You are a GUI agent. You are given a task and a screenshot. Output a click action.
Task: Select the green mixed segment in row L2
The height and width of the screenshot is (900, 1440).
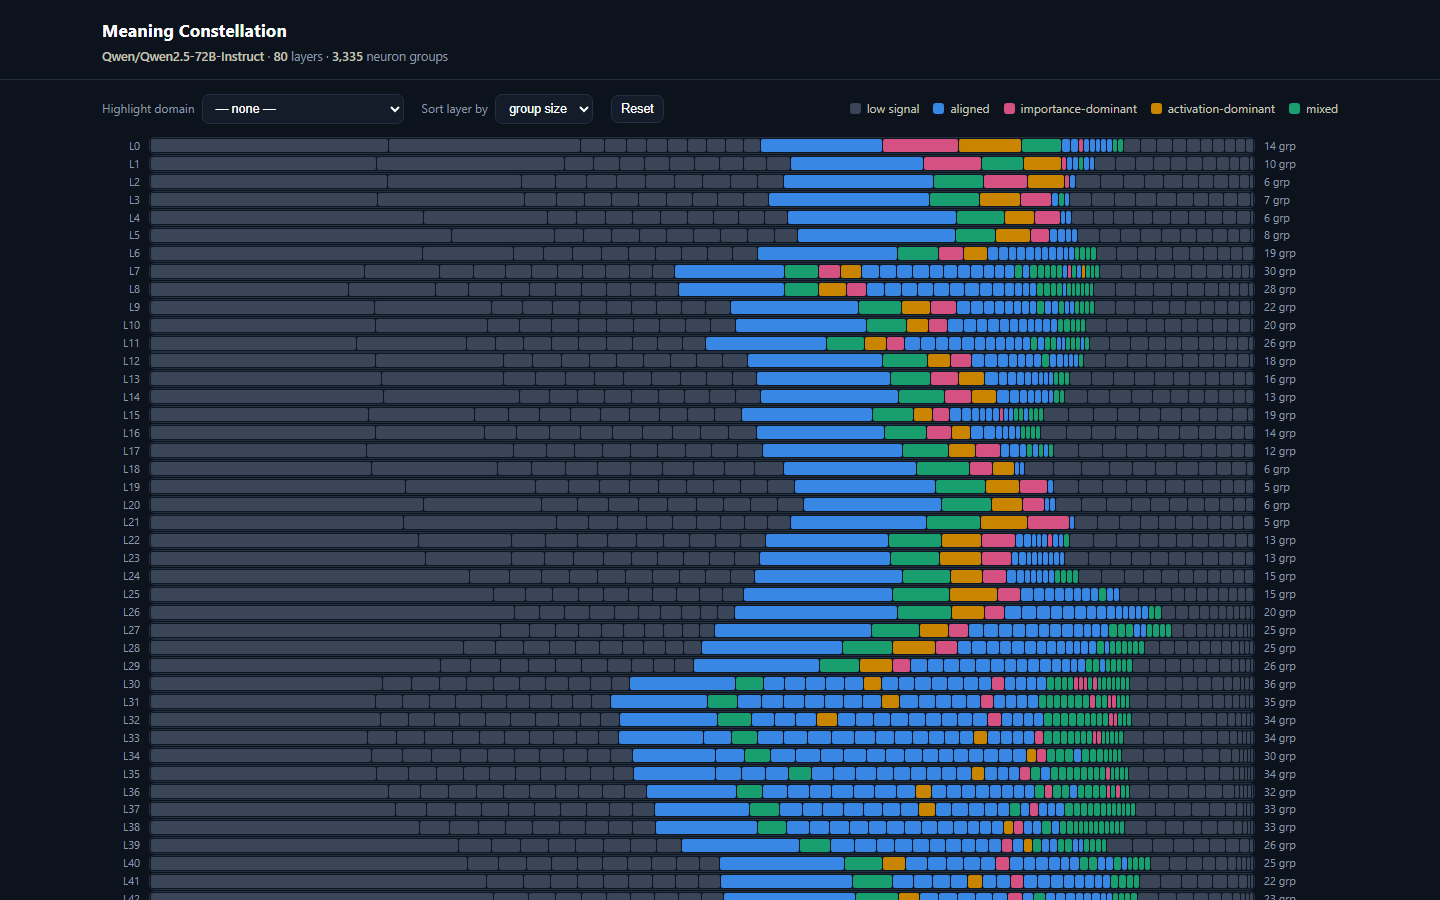(x=958, y=182)
